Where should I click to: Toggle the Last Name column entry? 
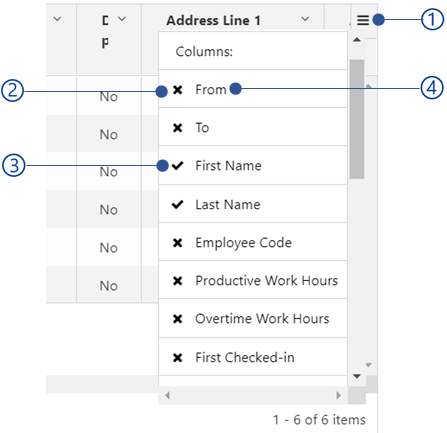click(253, 204)
